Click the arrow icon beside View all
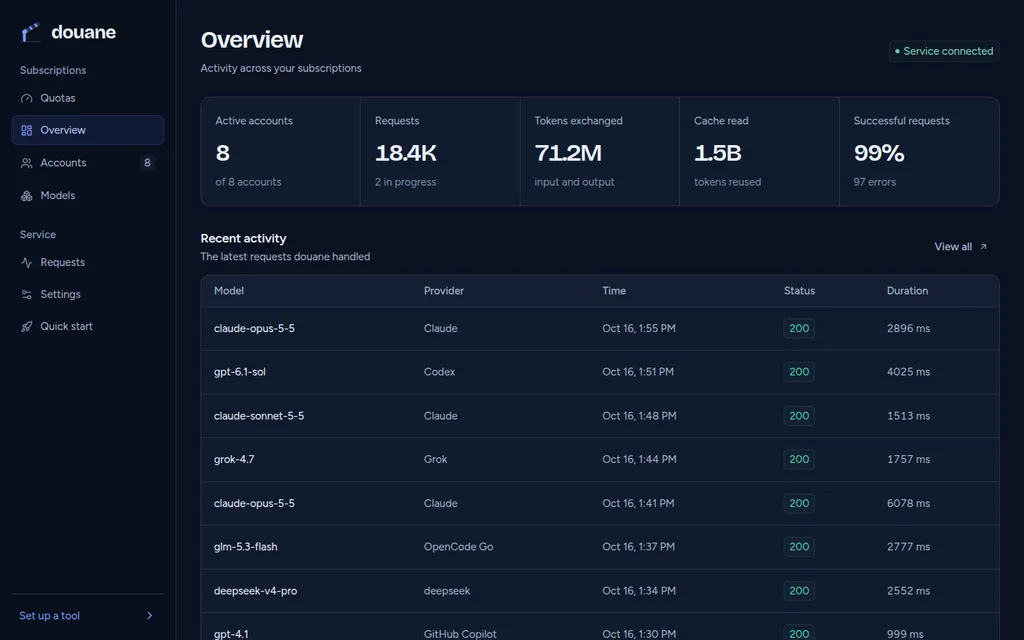 click(x=984, y=247)
